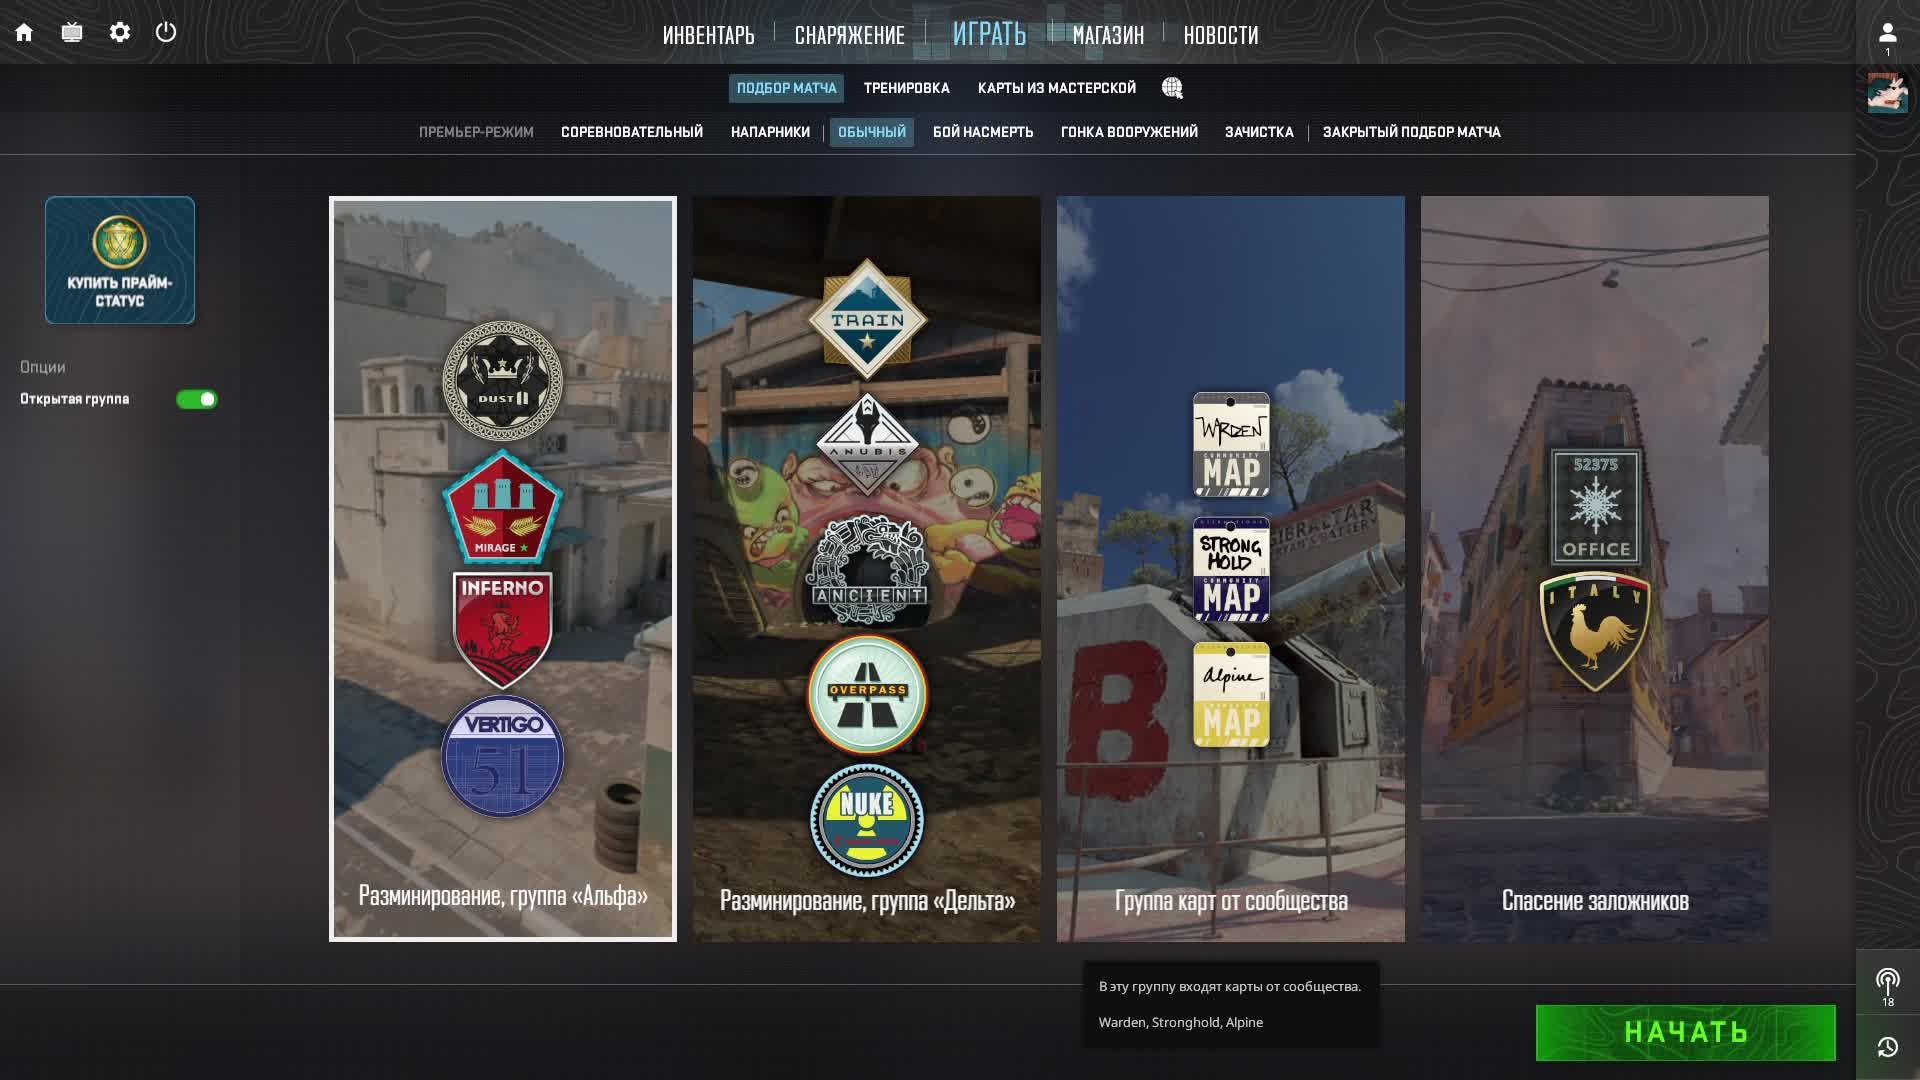Click the power quit icon
Image resolution: width=1920 pixels, height=1080 pixels.
click(x=166, y=33)
